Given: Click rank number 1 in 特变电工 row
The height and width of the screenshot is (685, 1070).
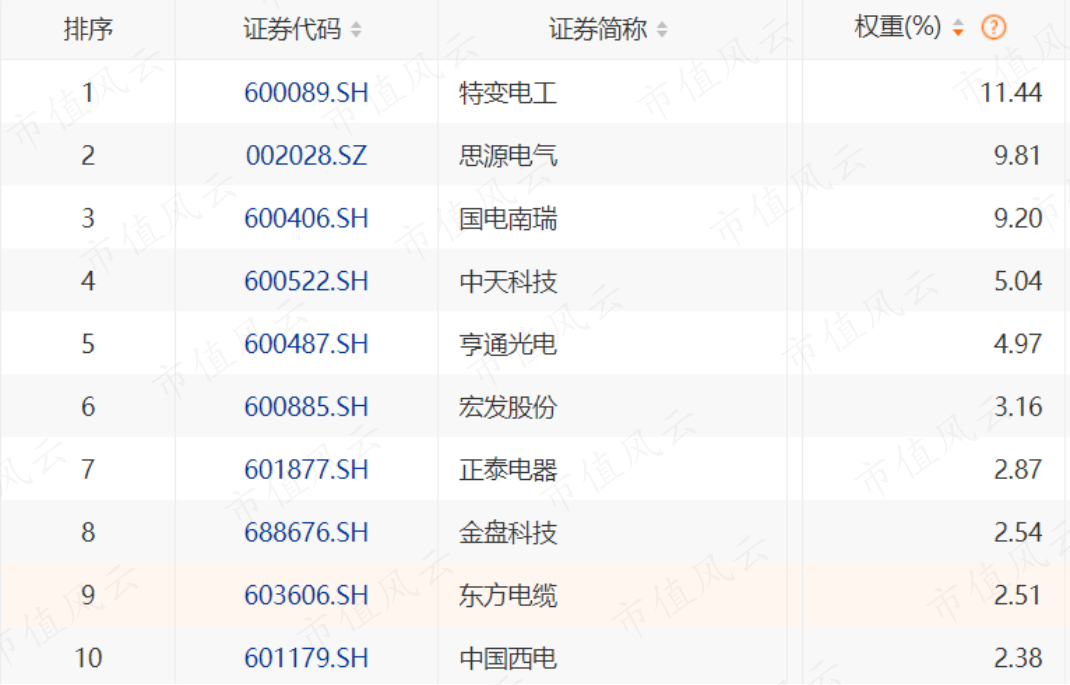Looking at the screenshot, I should point(88,93).
